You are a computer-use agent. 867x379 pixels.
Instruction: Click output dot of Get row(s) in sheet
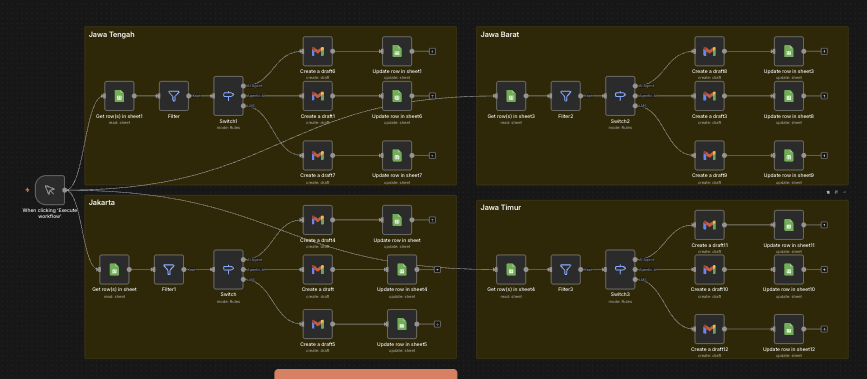pyautogui.click(x=129, y=269)
